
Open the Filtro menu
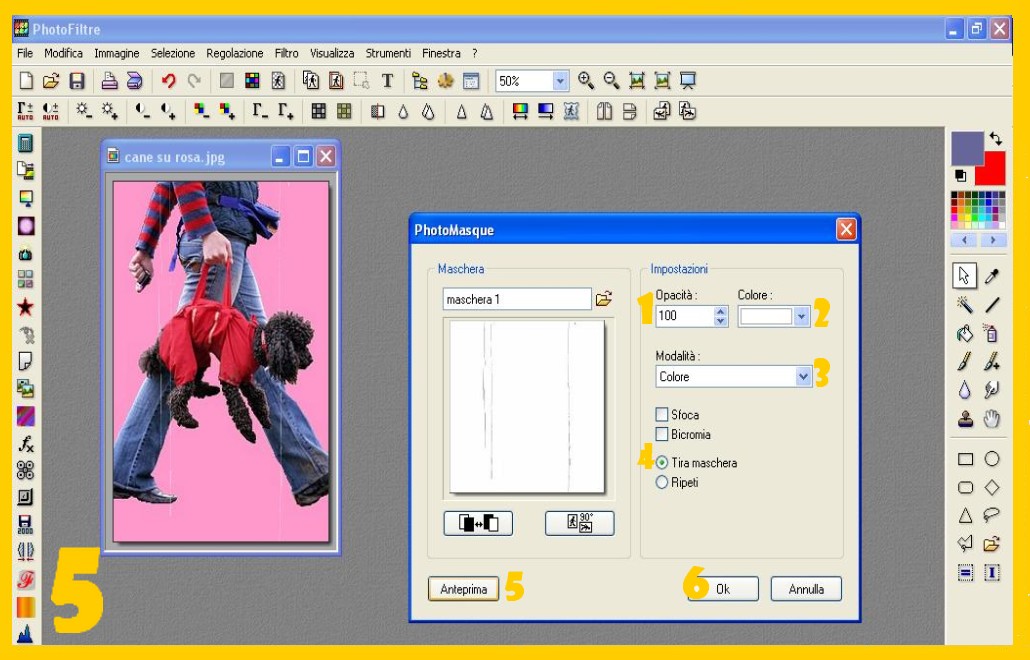[286, 53]
